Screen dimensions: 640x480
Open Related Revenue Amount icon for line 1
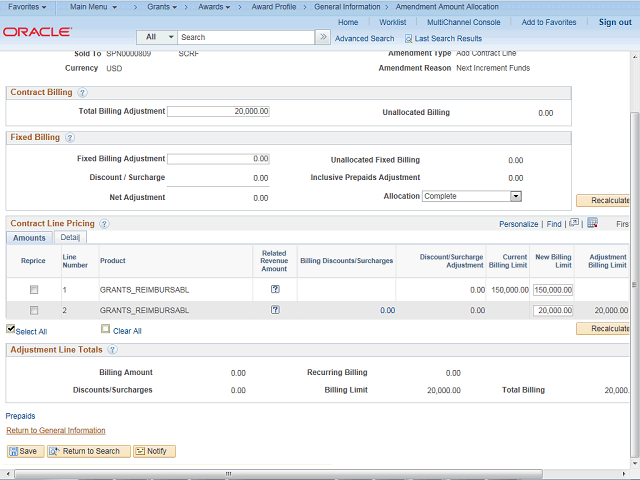point(275,289)
